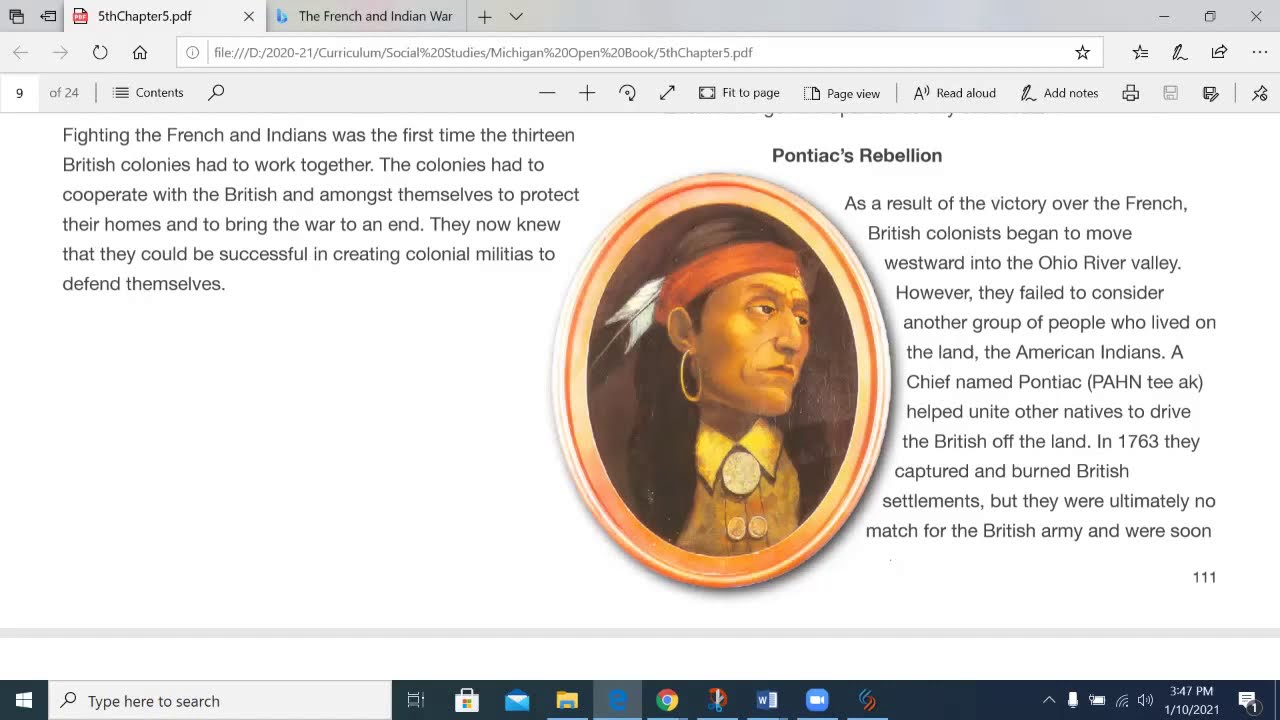Share this page icon

click(x=1219, y=52)
